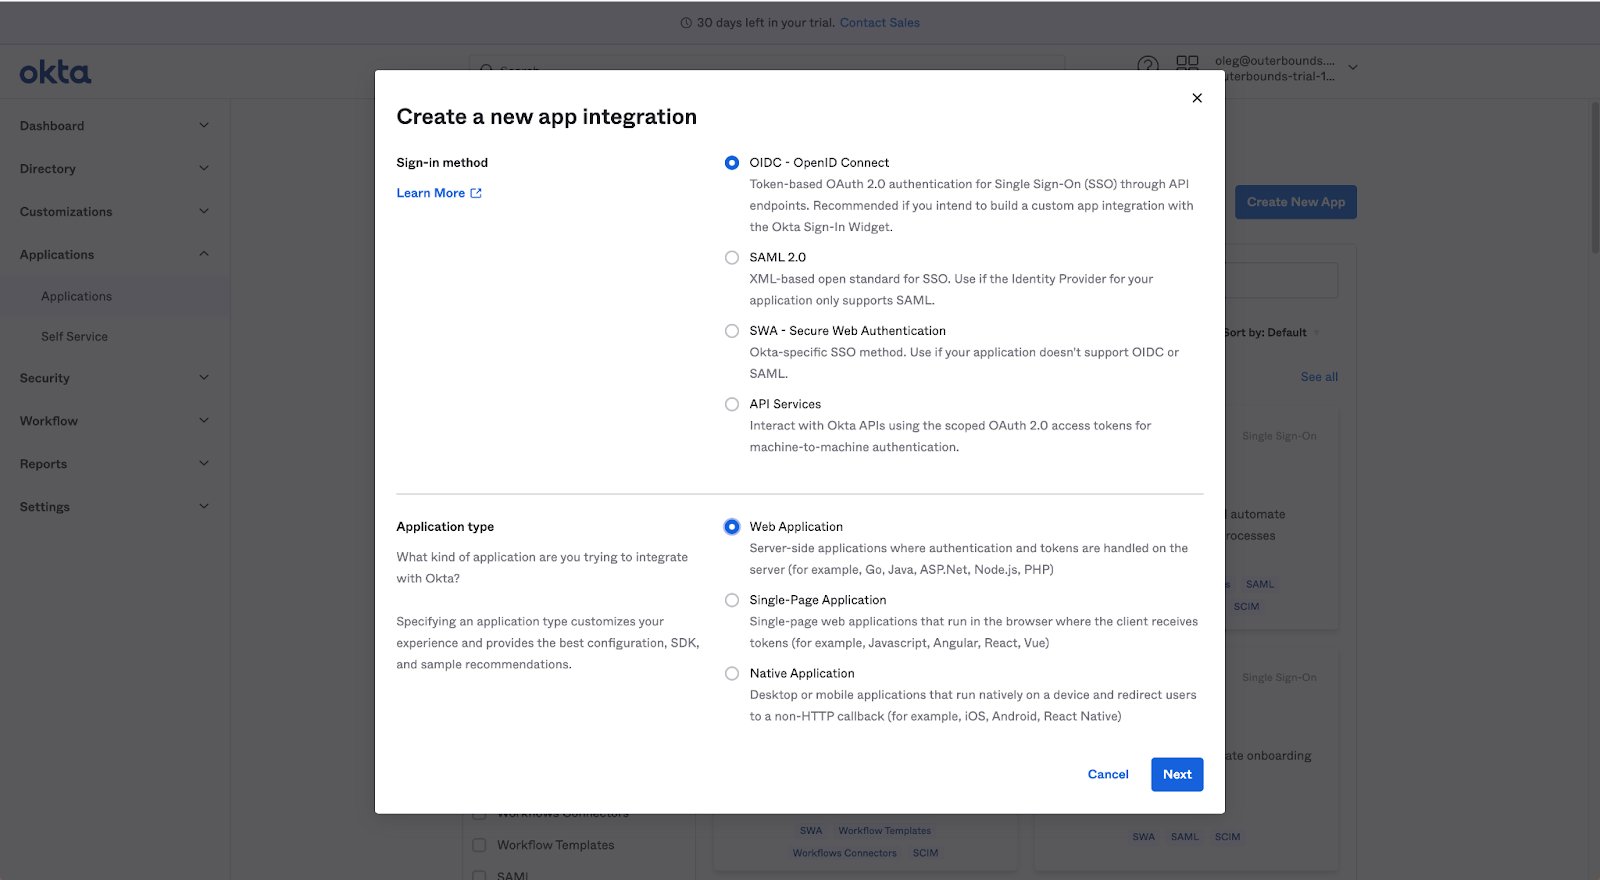Viewport: 1600px width, 880px height.
Task: Toggle the Workflow Templates checkbox
Action: click(479, 845)
